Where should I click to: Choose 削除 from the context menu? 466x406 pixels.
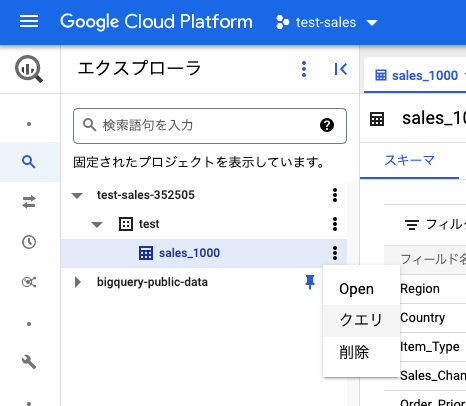pyautogui.click(x=361, y=352)
